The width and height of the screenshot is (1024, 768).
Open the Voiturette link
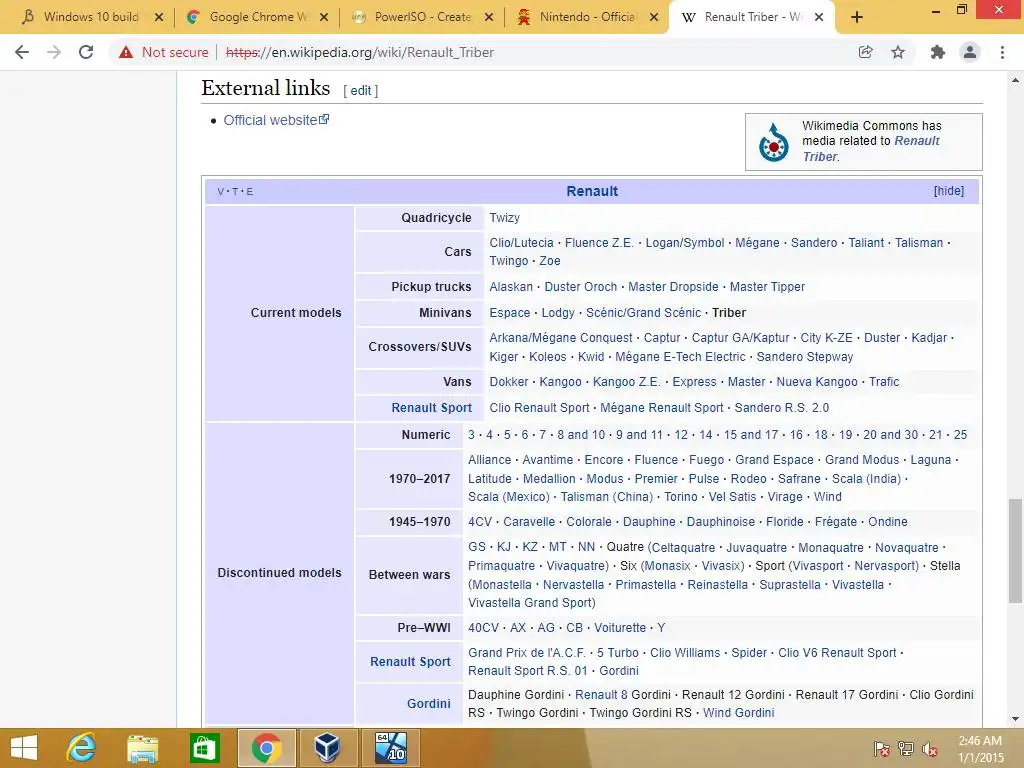[620, 628]
